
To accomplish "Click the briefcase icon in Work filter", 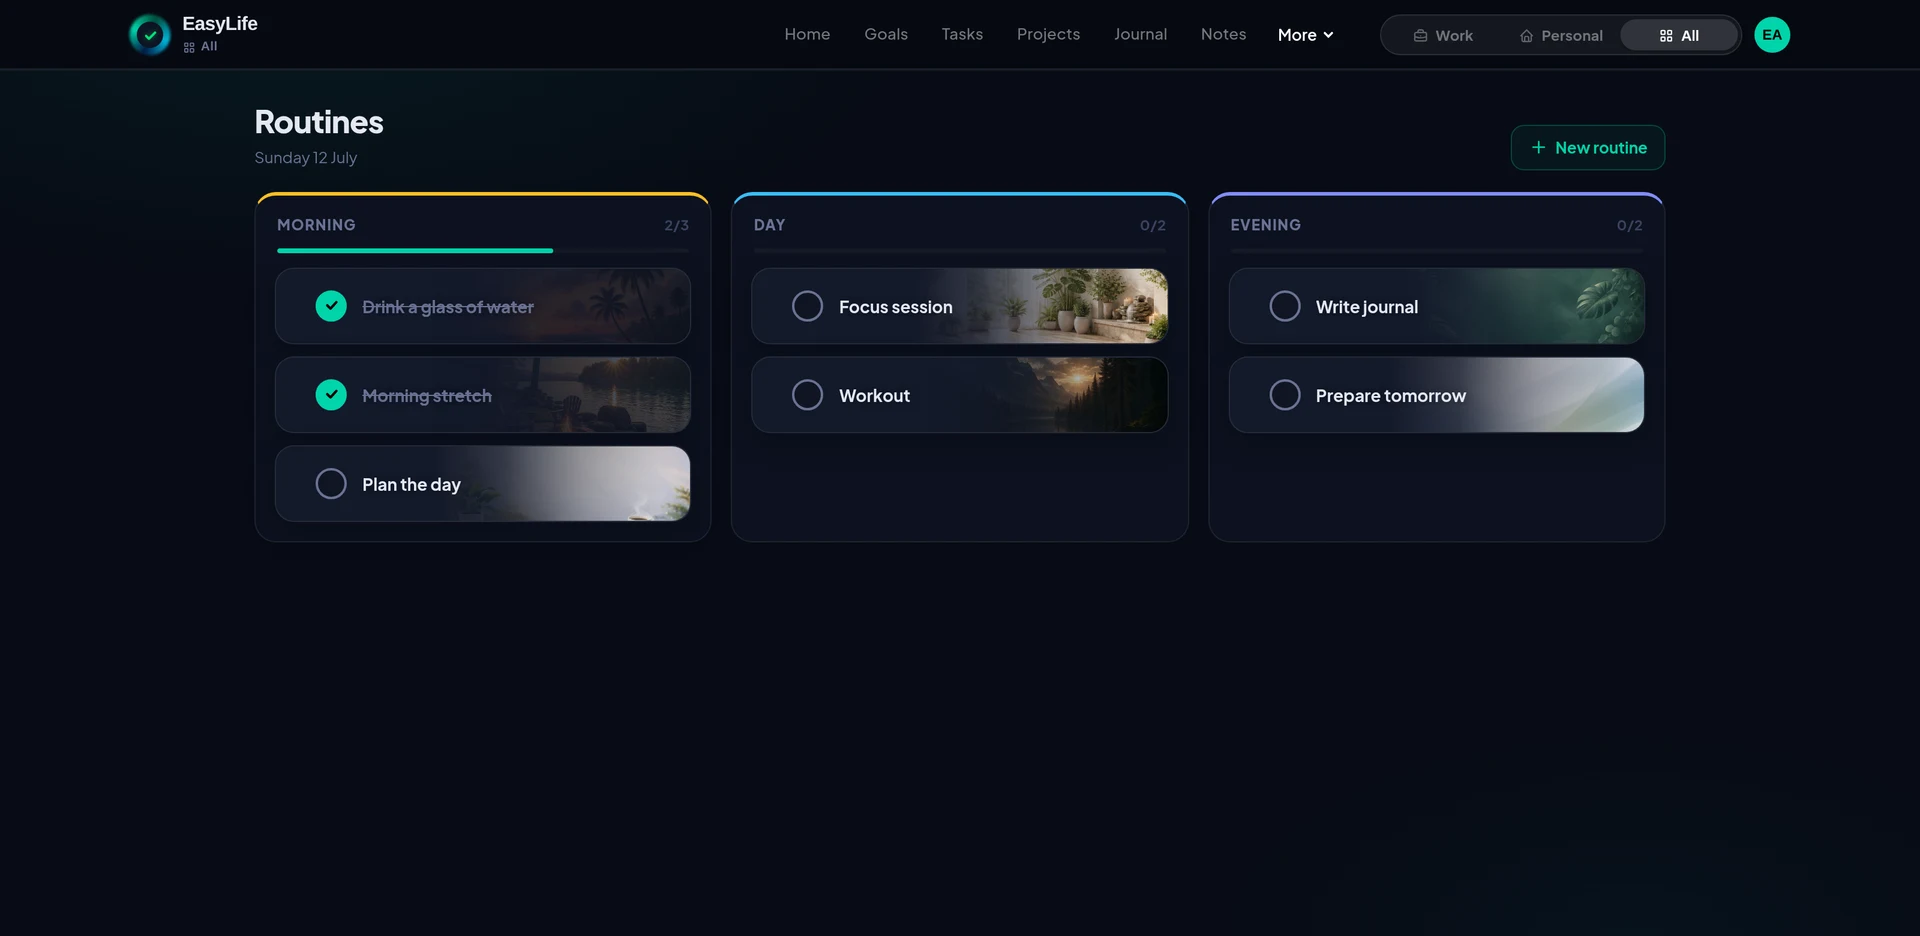I will [x=1420, y=36].
